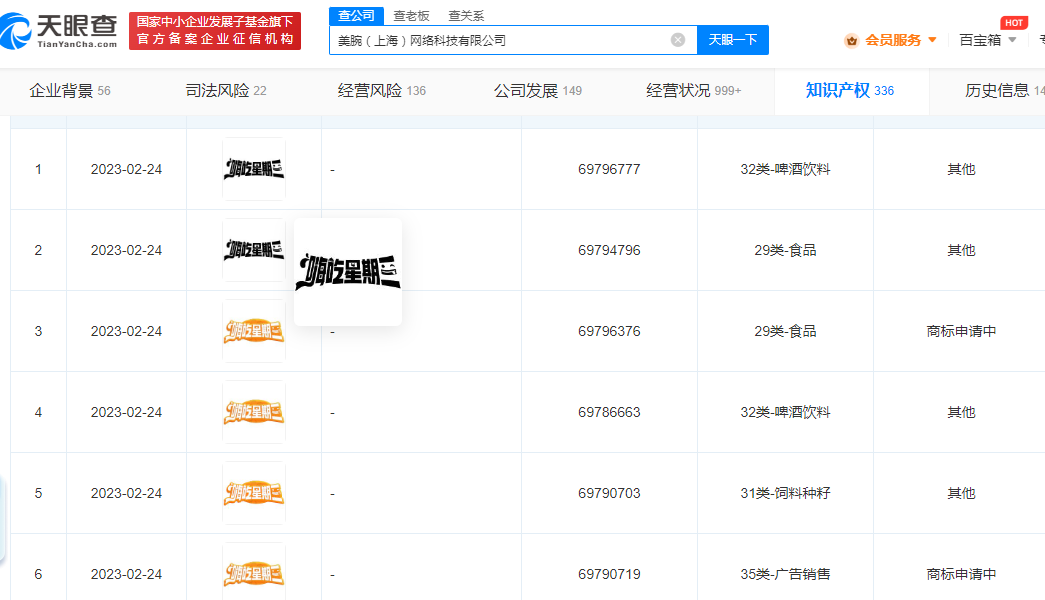Clear the search box using the X icon
This screenshot has width=1045, height=600.
[x=677, y=39]
